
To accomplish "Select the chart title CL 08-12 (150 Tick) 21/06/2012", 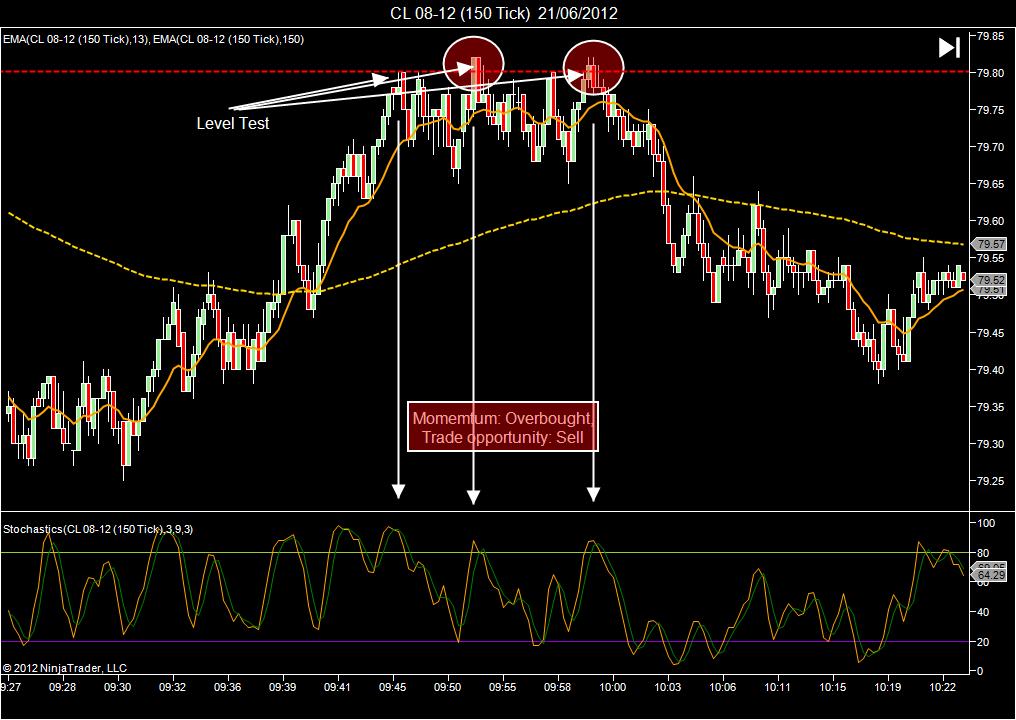I will [503, 13].
